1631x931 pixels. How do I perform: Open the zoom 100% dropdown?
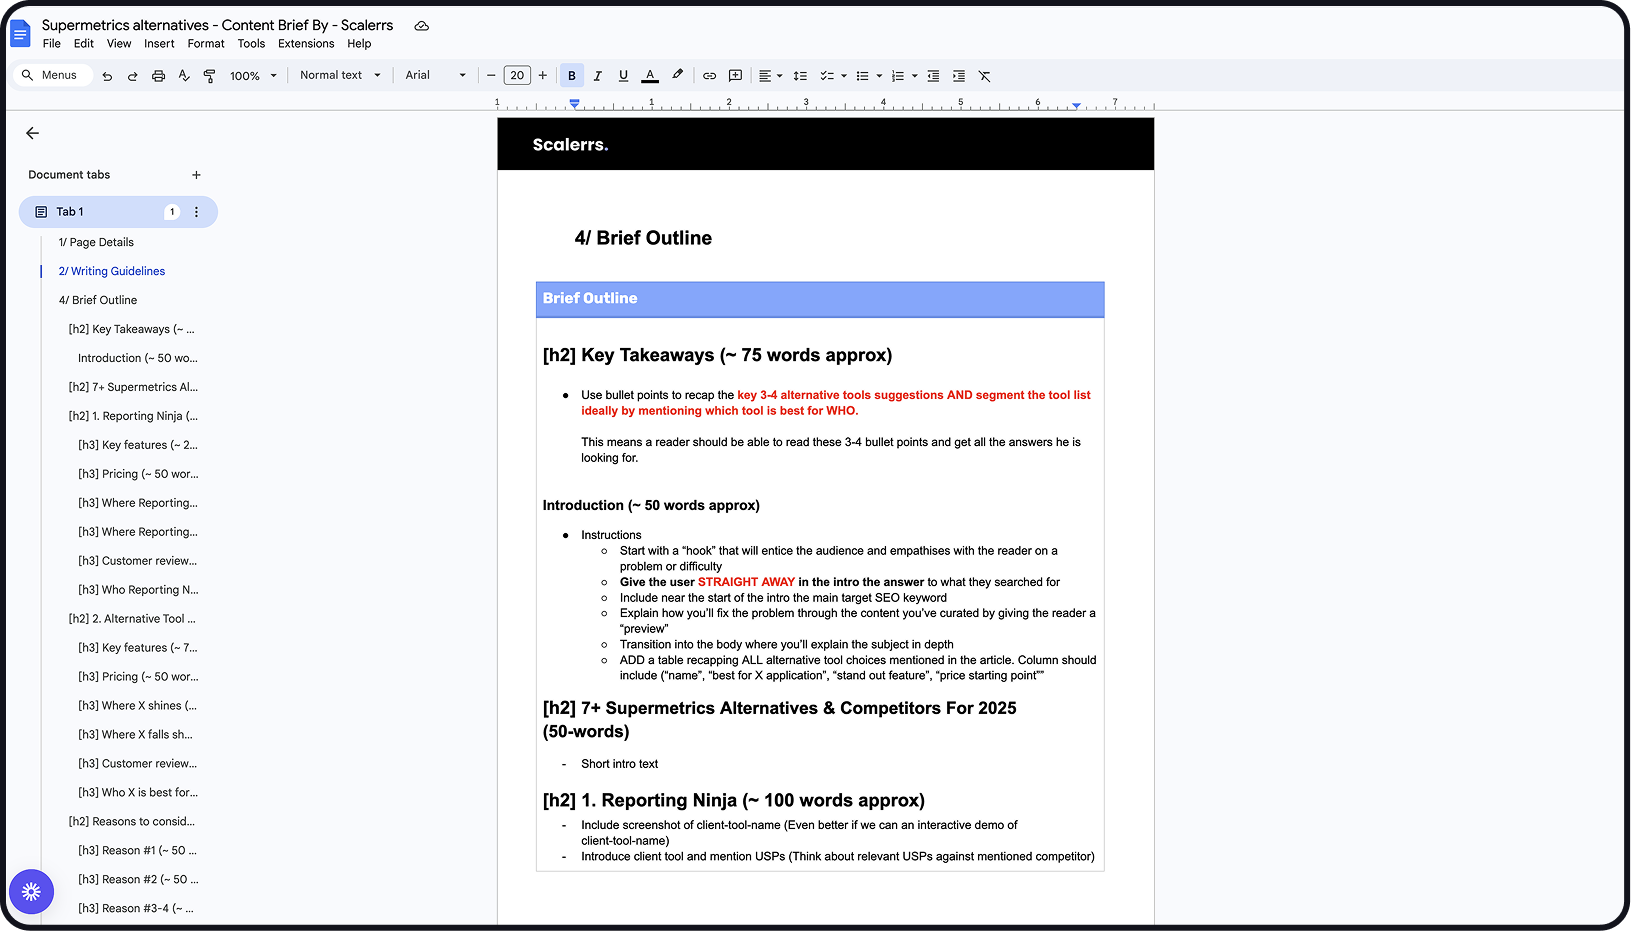click(254, 76)
